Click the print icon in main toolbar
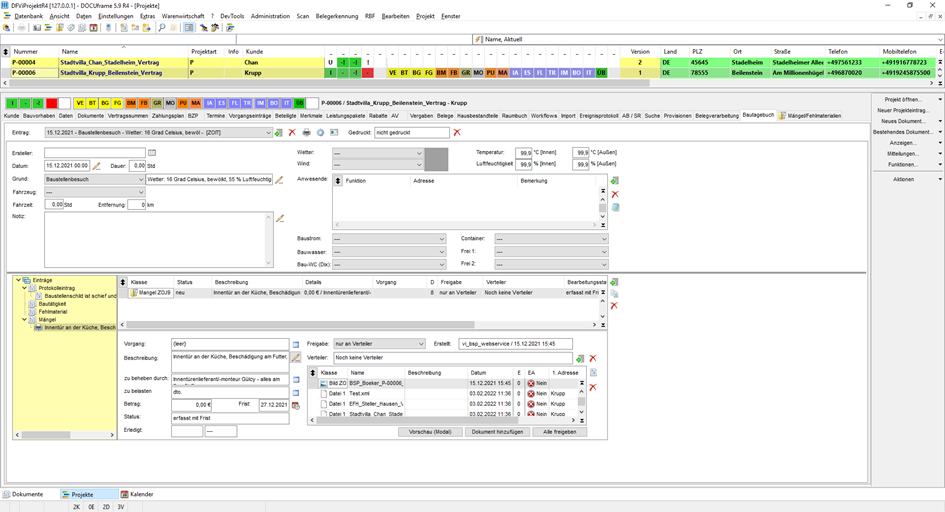 point(22,28)
